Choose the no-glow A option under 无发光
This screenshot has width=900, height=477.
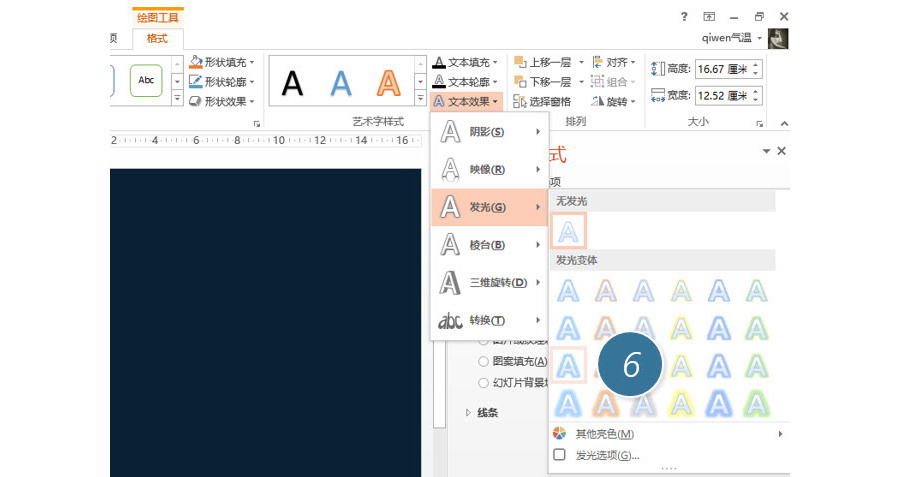click(568, 231)
